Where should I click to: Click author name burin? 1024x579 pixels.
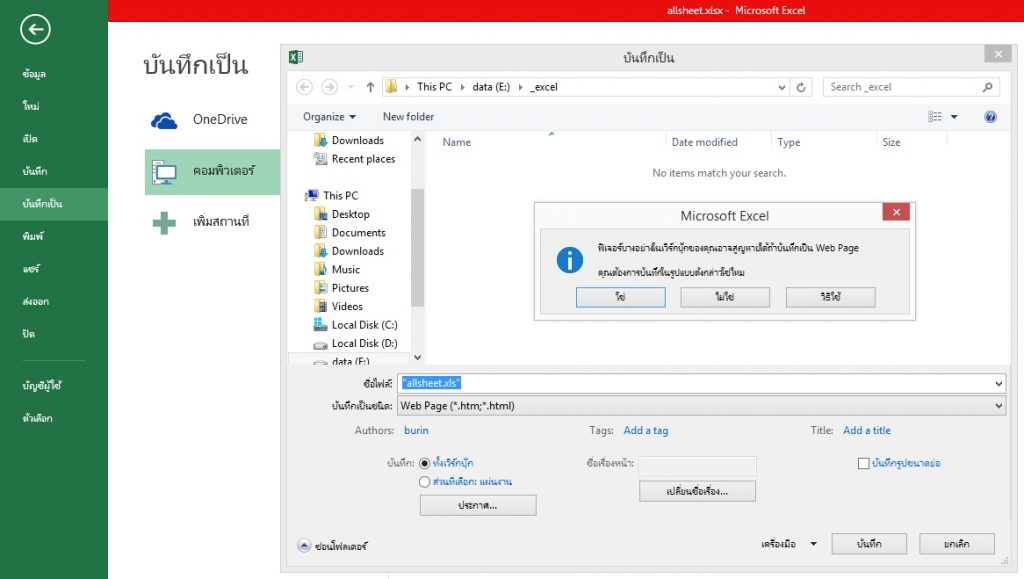pyautogui.click(x=416, y=430)
